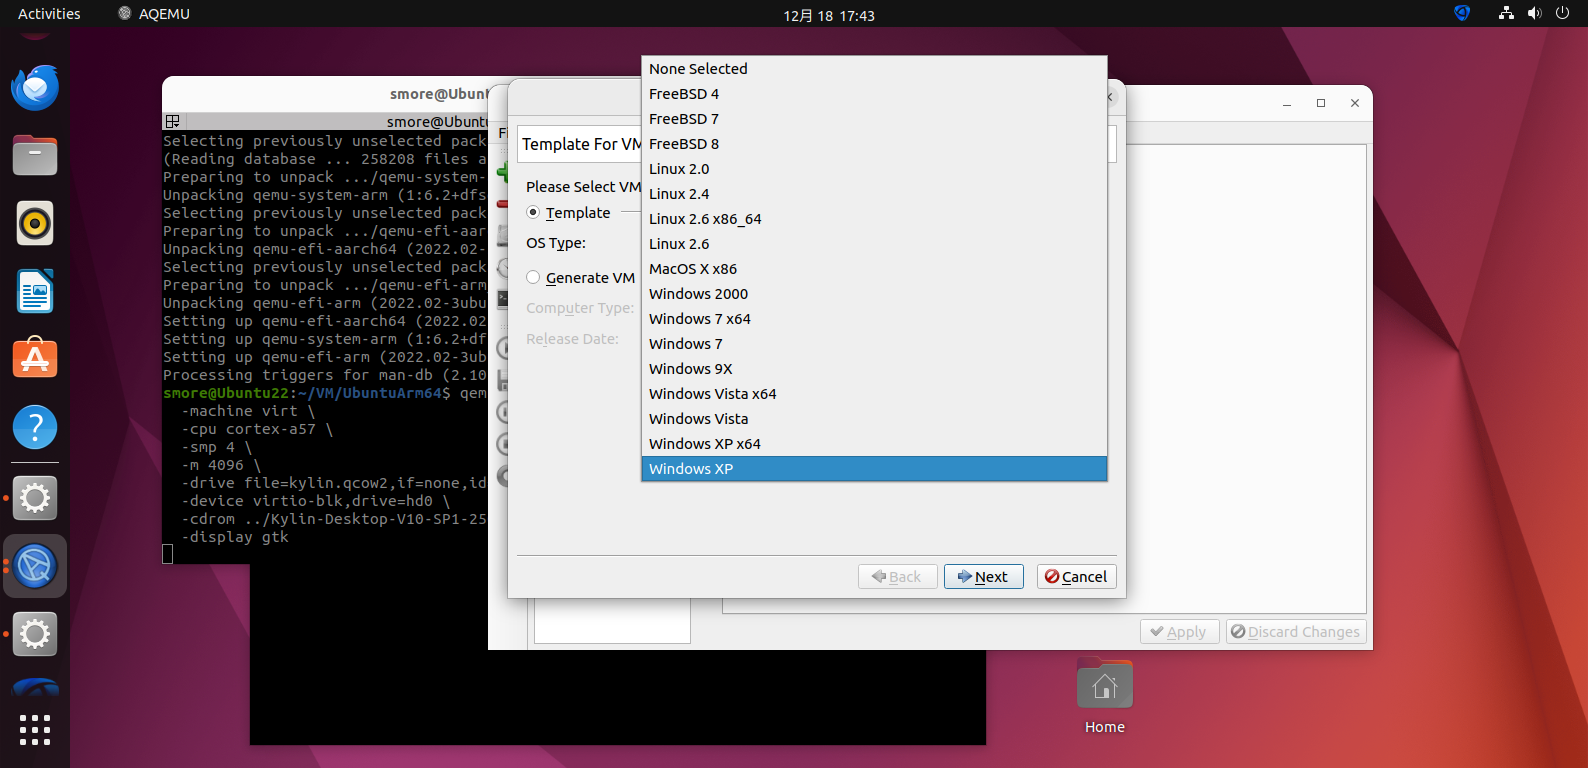Pick Linux 2.4 in the OS list
Screen dimensions: 1588x768
pyautogui.click(x=874, y=194)
